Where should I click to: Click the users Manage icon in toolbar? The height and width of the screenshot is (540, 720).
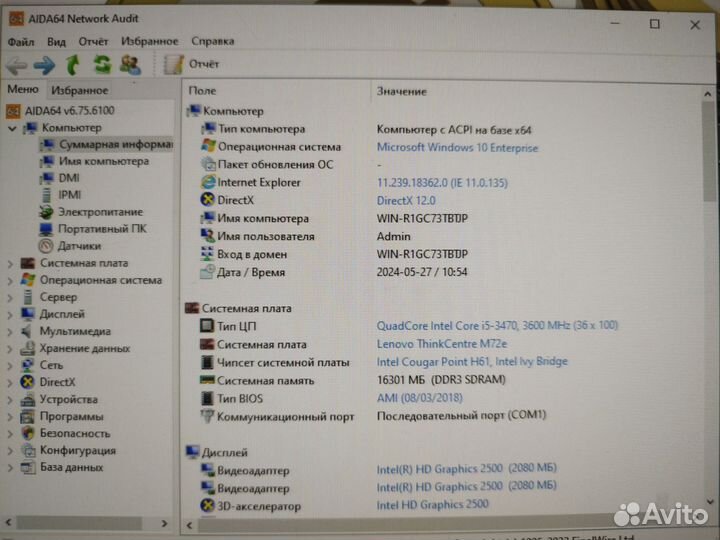(130, 64)
